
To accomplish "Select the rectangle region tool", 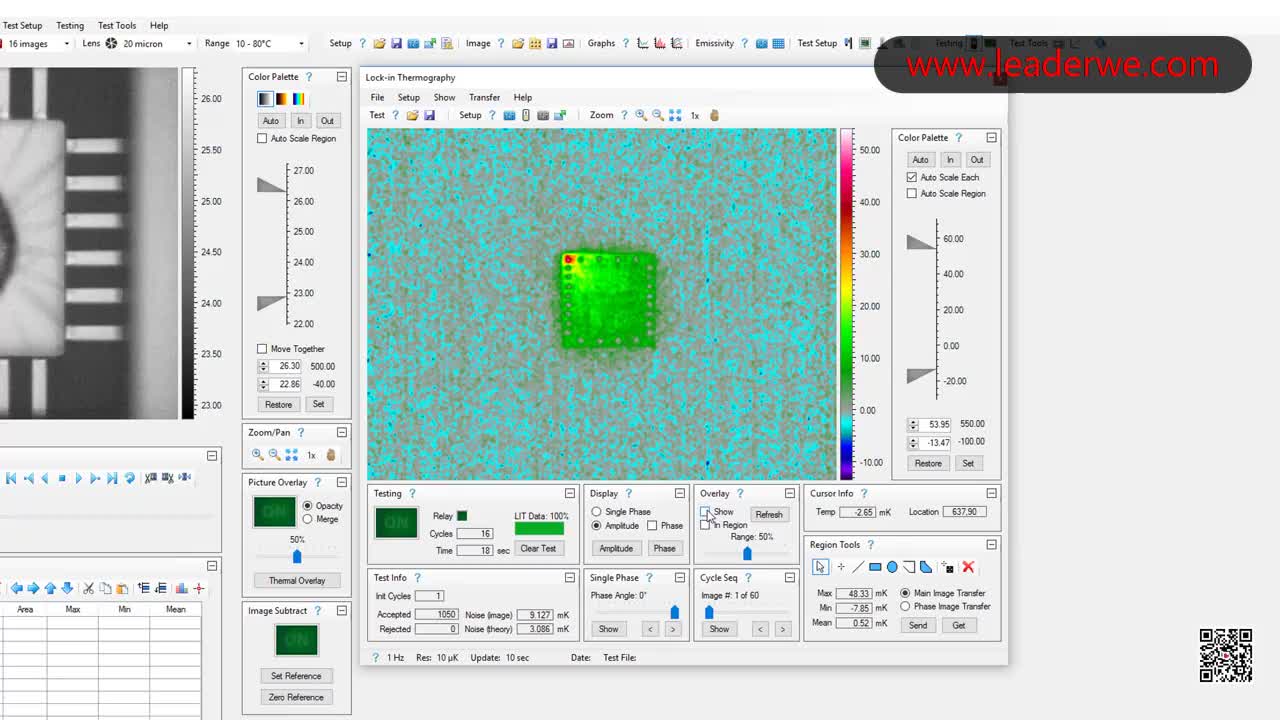I will 875,567.
